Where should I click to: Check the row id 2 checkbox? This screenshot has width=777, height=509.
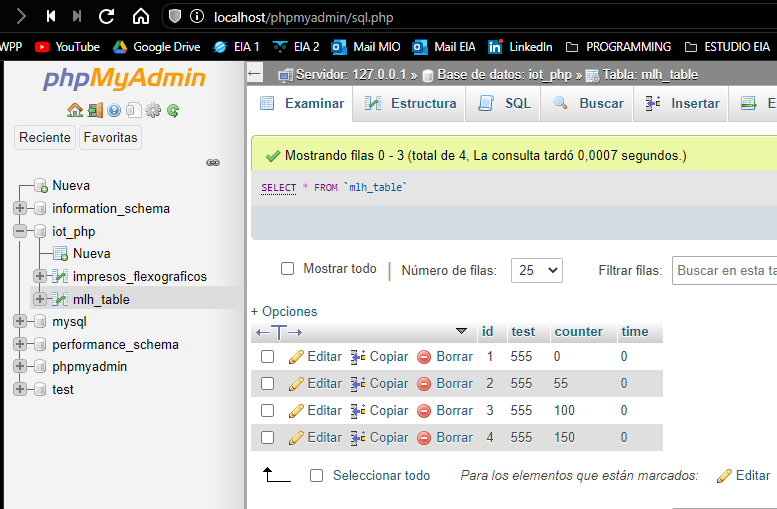coord(268,384)
